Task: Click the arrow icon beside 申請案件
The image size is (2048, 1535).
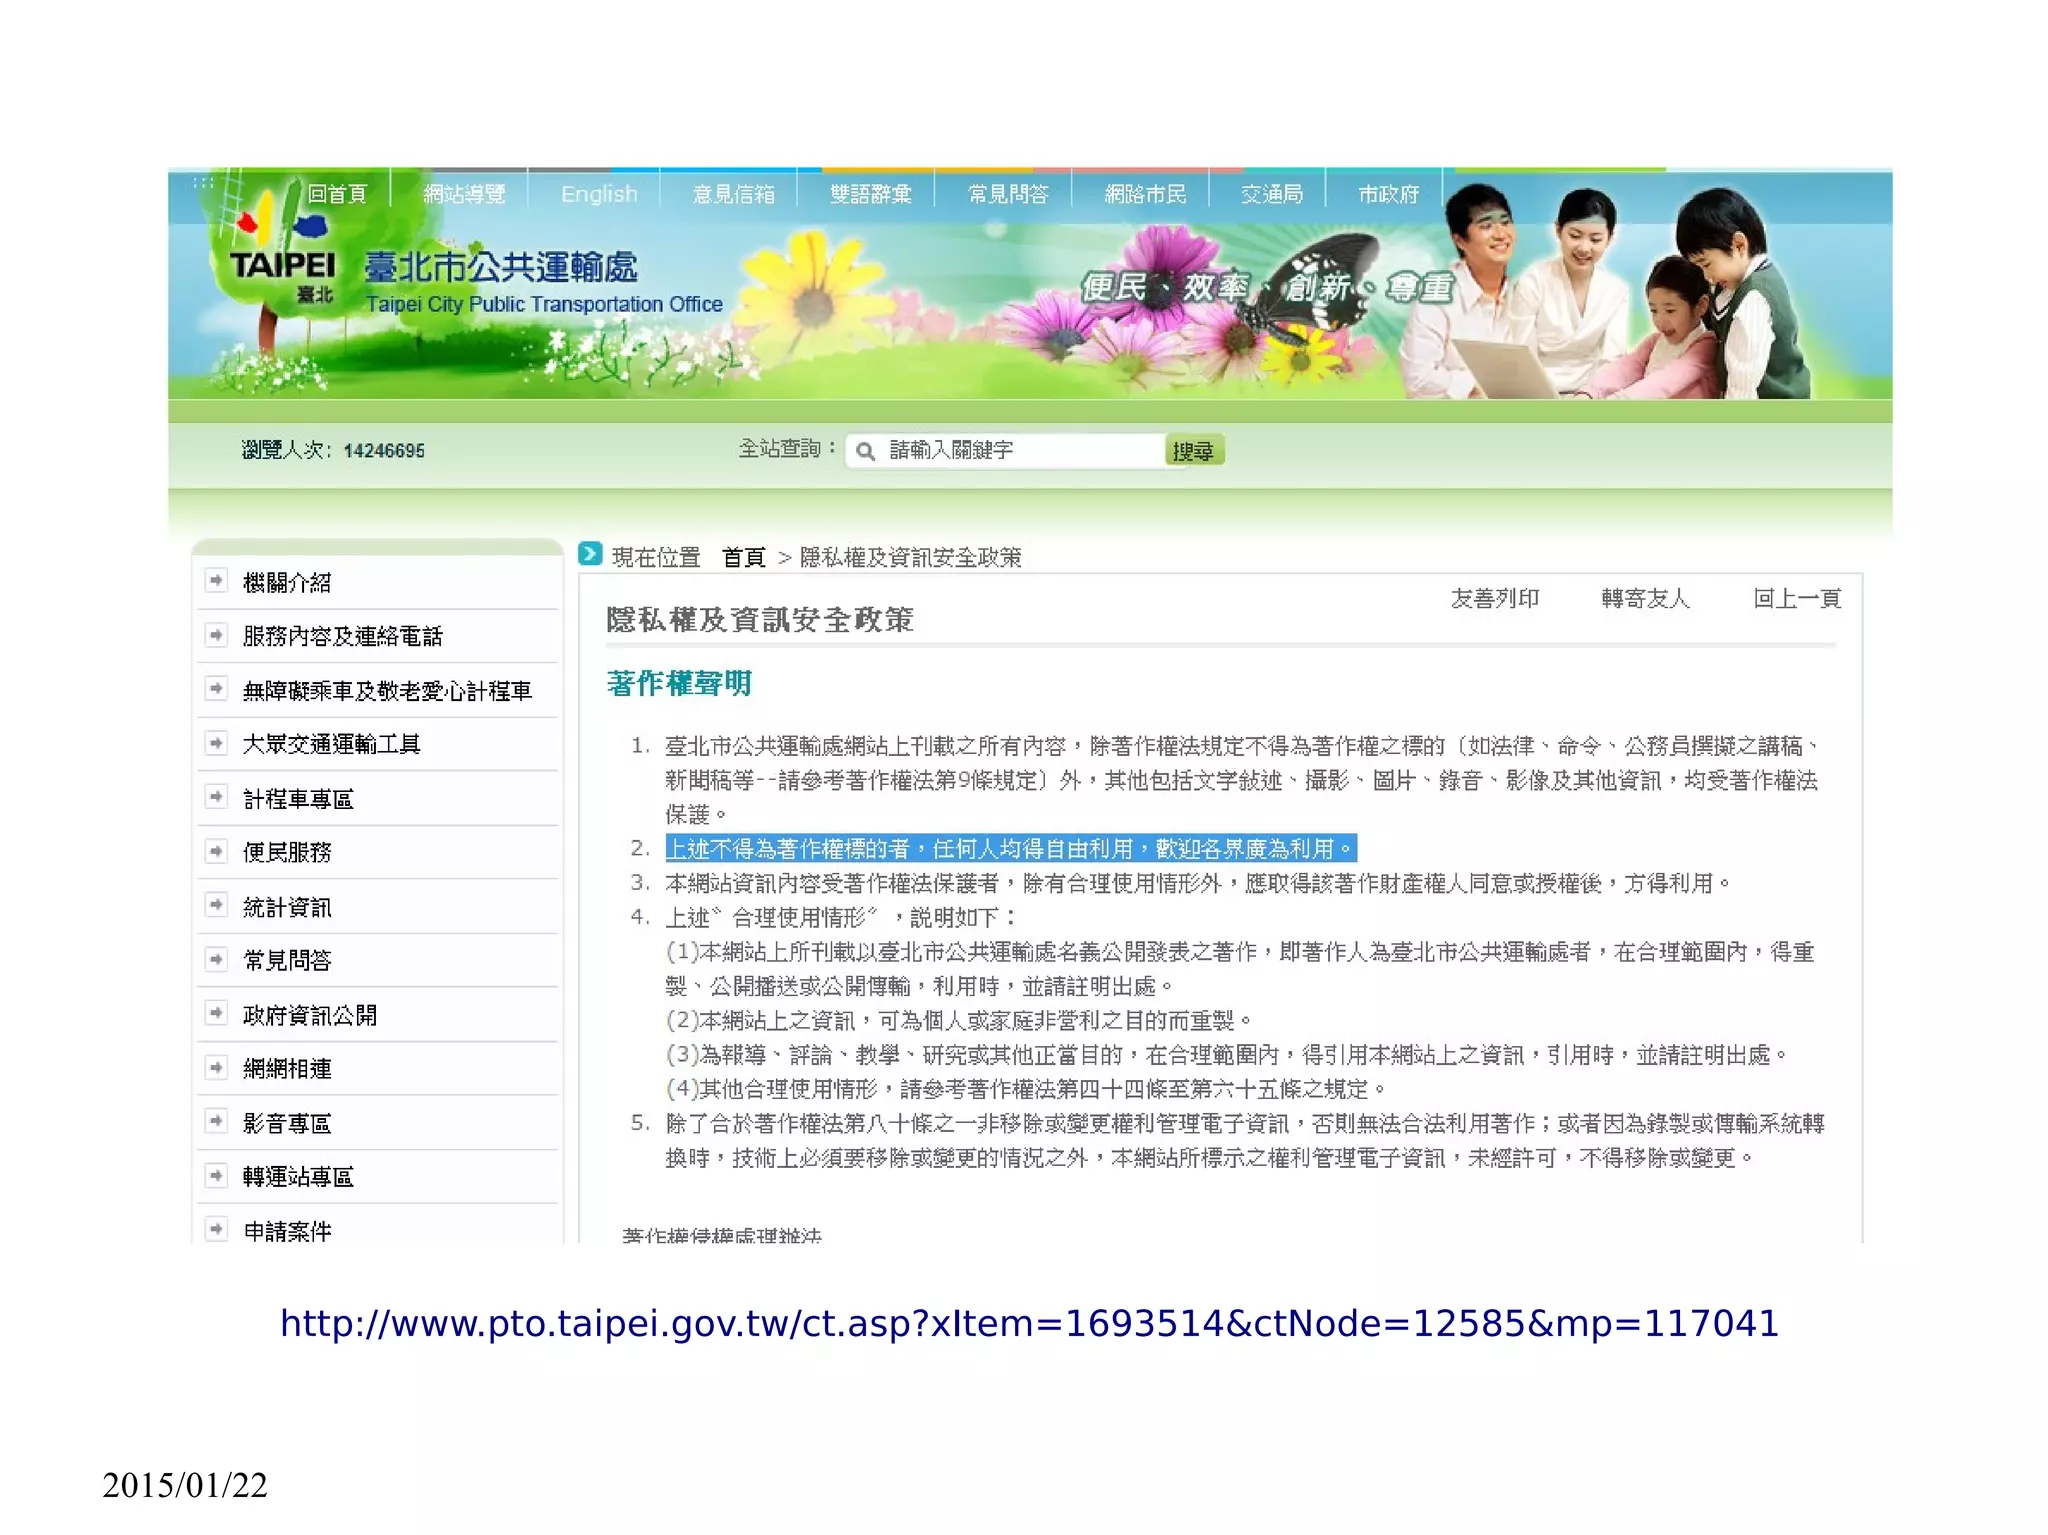Action: pyautogui.click(x=216, y=1229)
